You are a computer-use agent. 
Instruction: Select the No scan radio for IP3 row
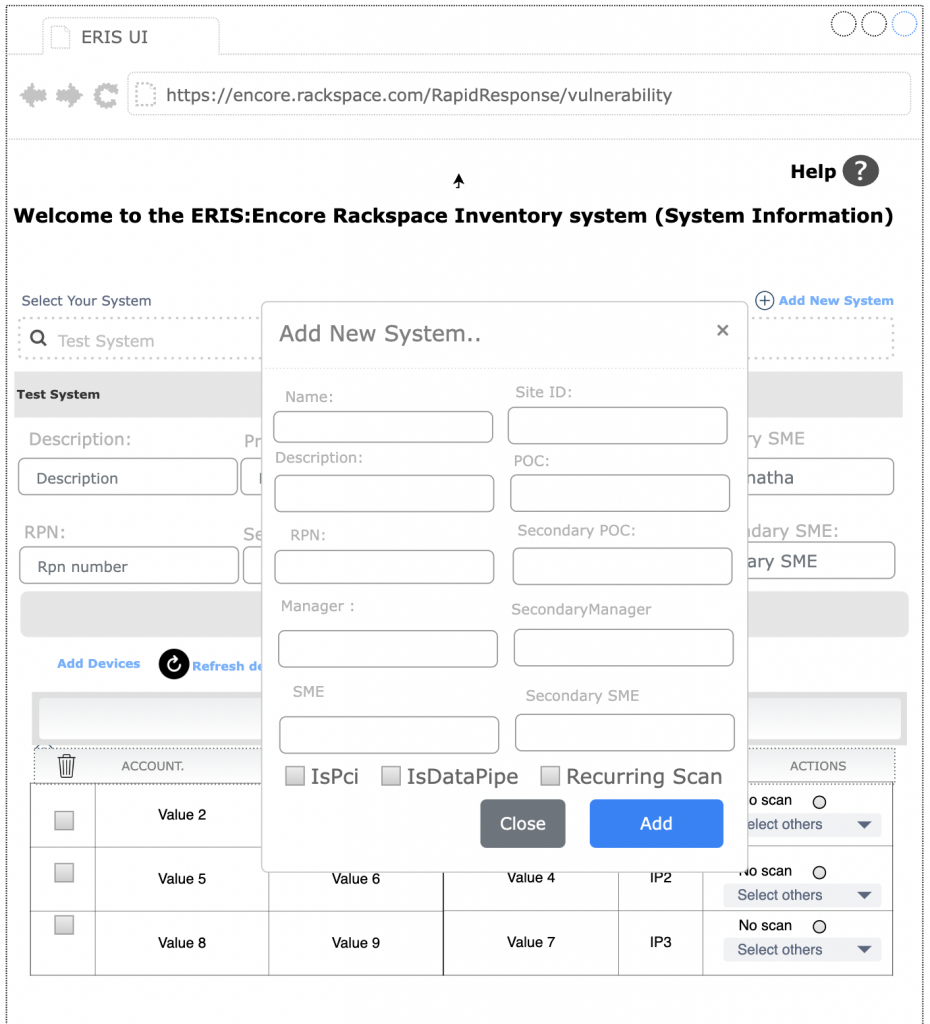[819, 927]
